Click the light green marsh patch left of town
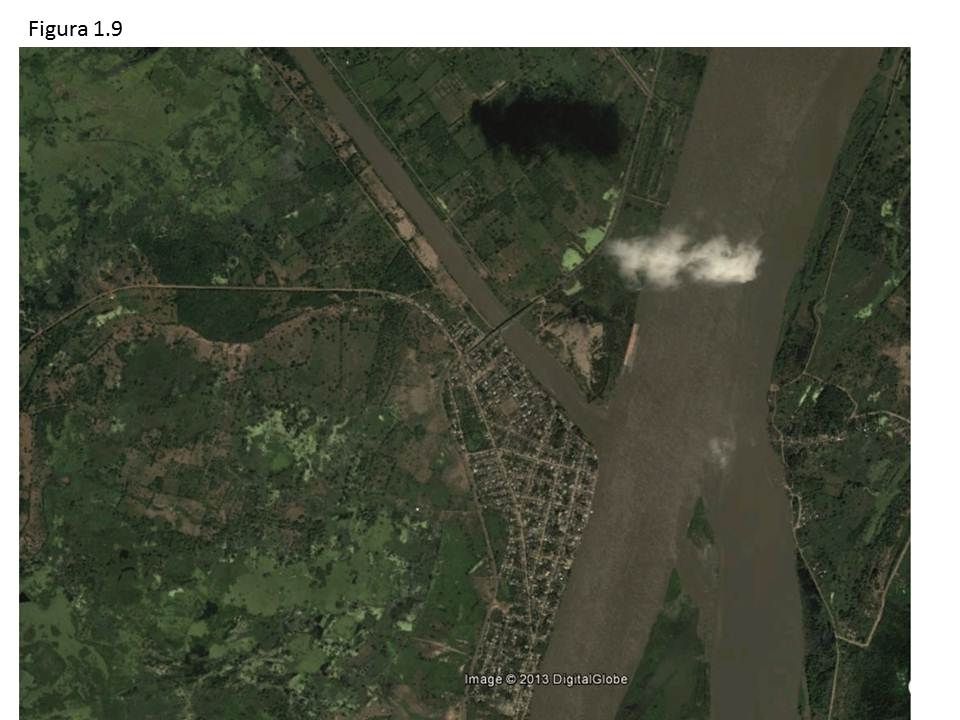Viewport: 960px width, 720px height. tap(288, 436)
